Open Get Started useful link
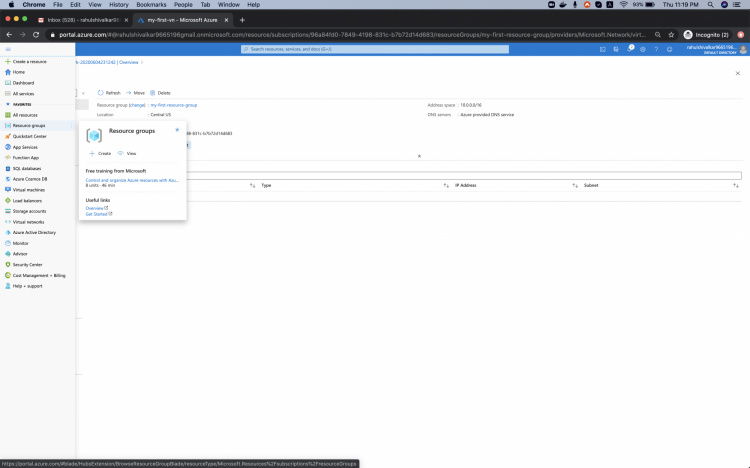Viewport: 750px width, 468px height. (97, 213)
